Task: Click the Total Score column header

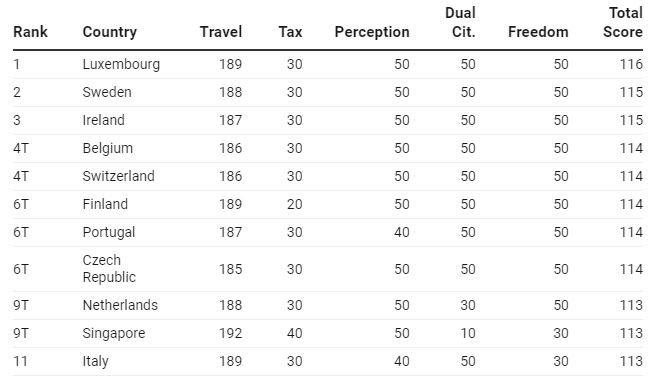Action: [x=623, y=22]
